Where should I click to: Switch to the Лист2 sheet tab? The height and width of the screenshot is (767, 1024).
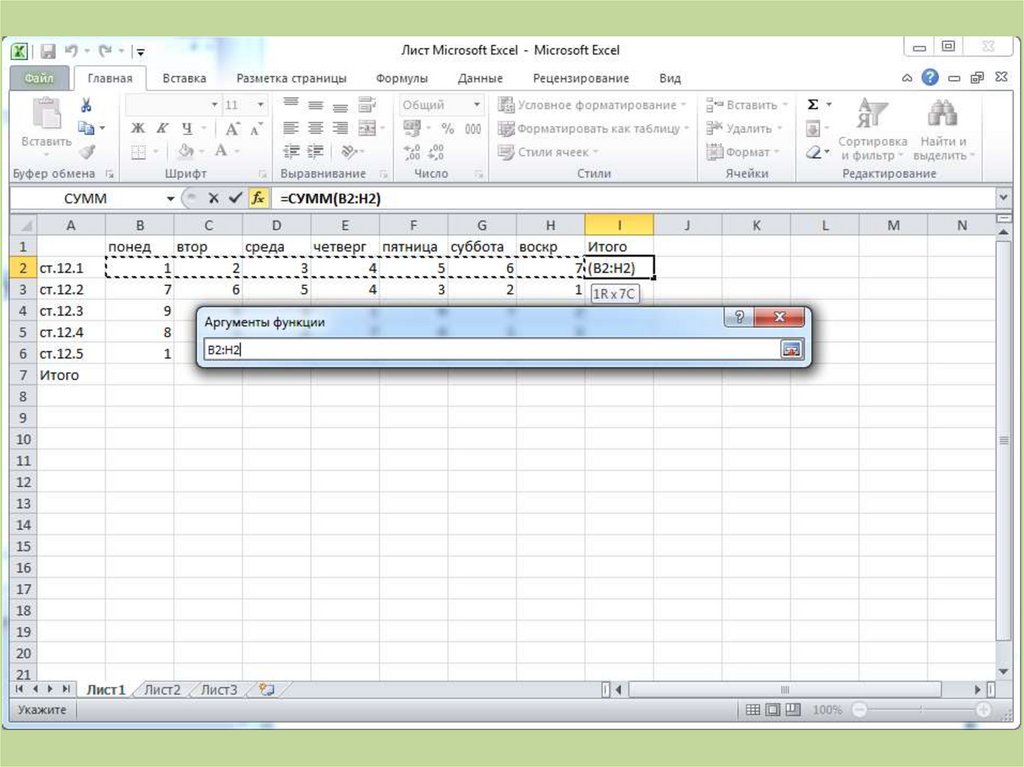coord(162,690)
